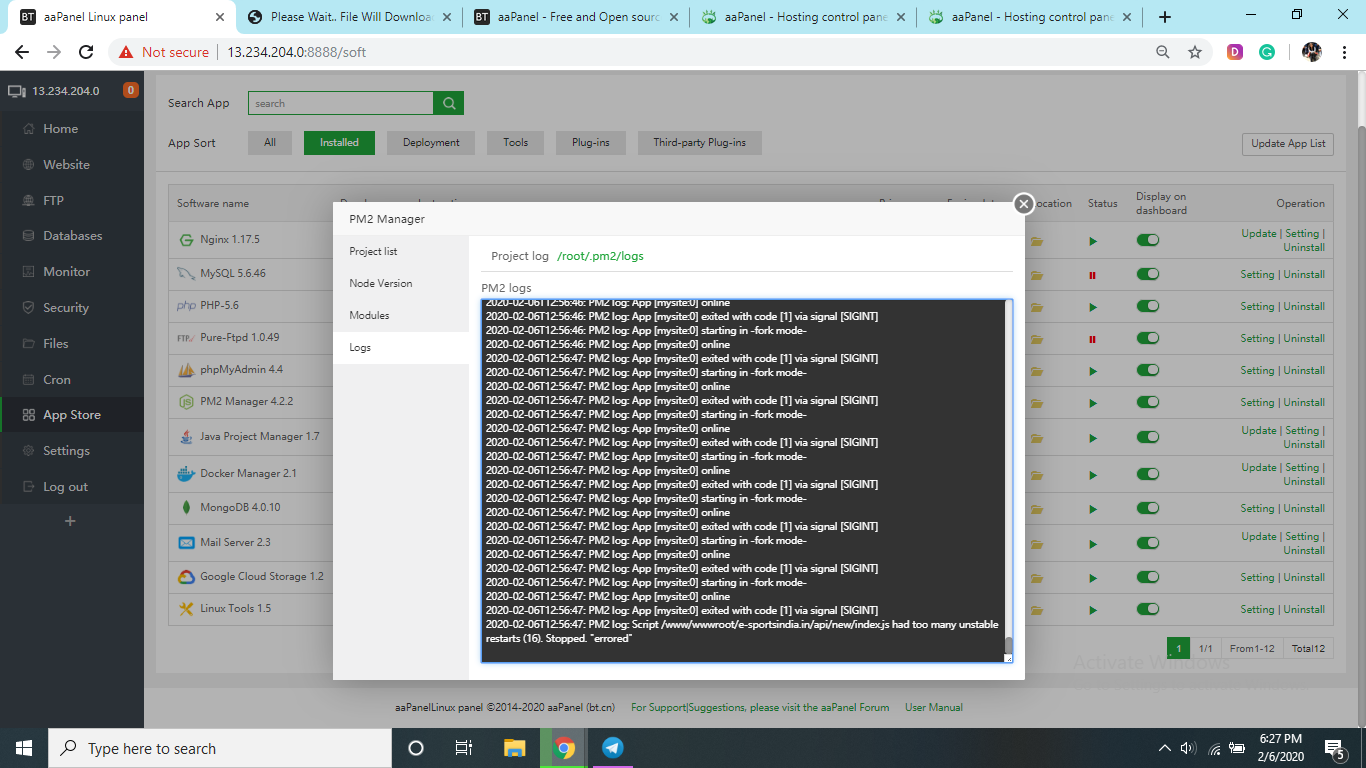Screen dimensions: 1366x768
Task: Add a new server with the plus icon
Action: click(x=70, y=521)
